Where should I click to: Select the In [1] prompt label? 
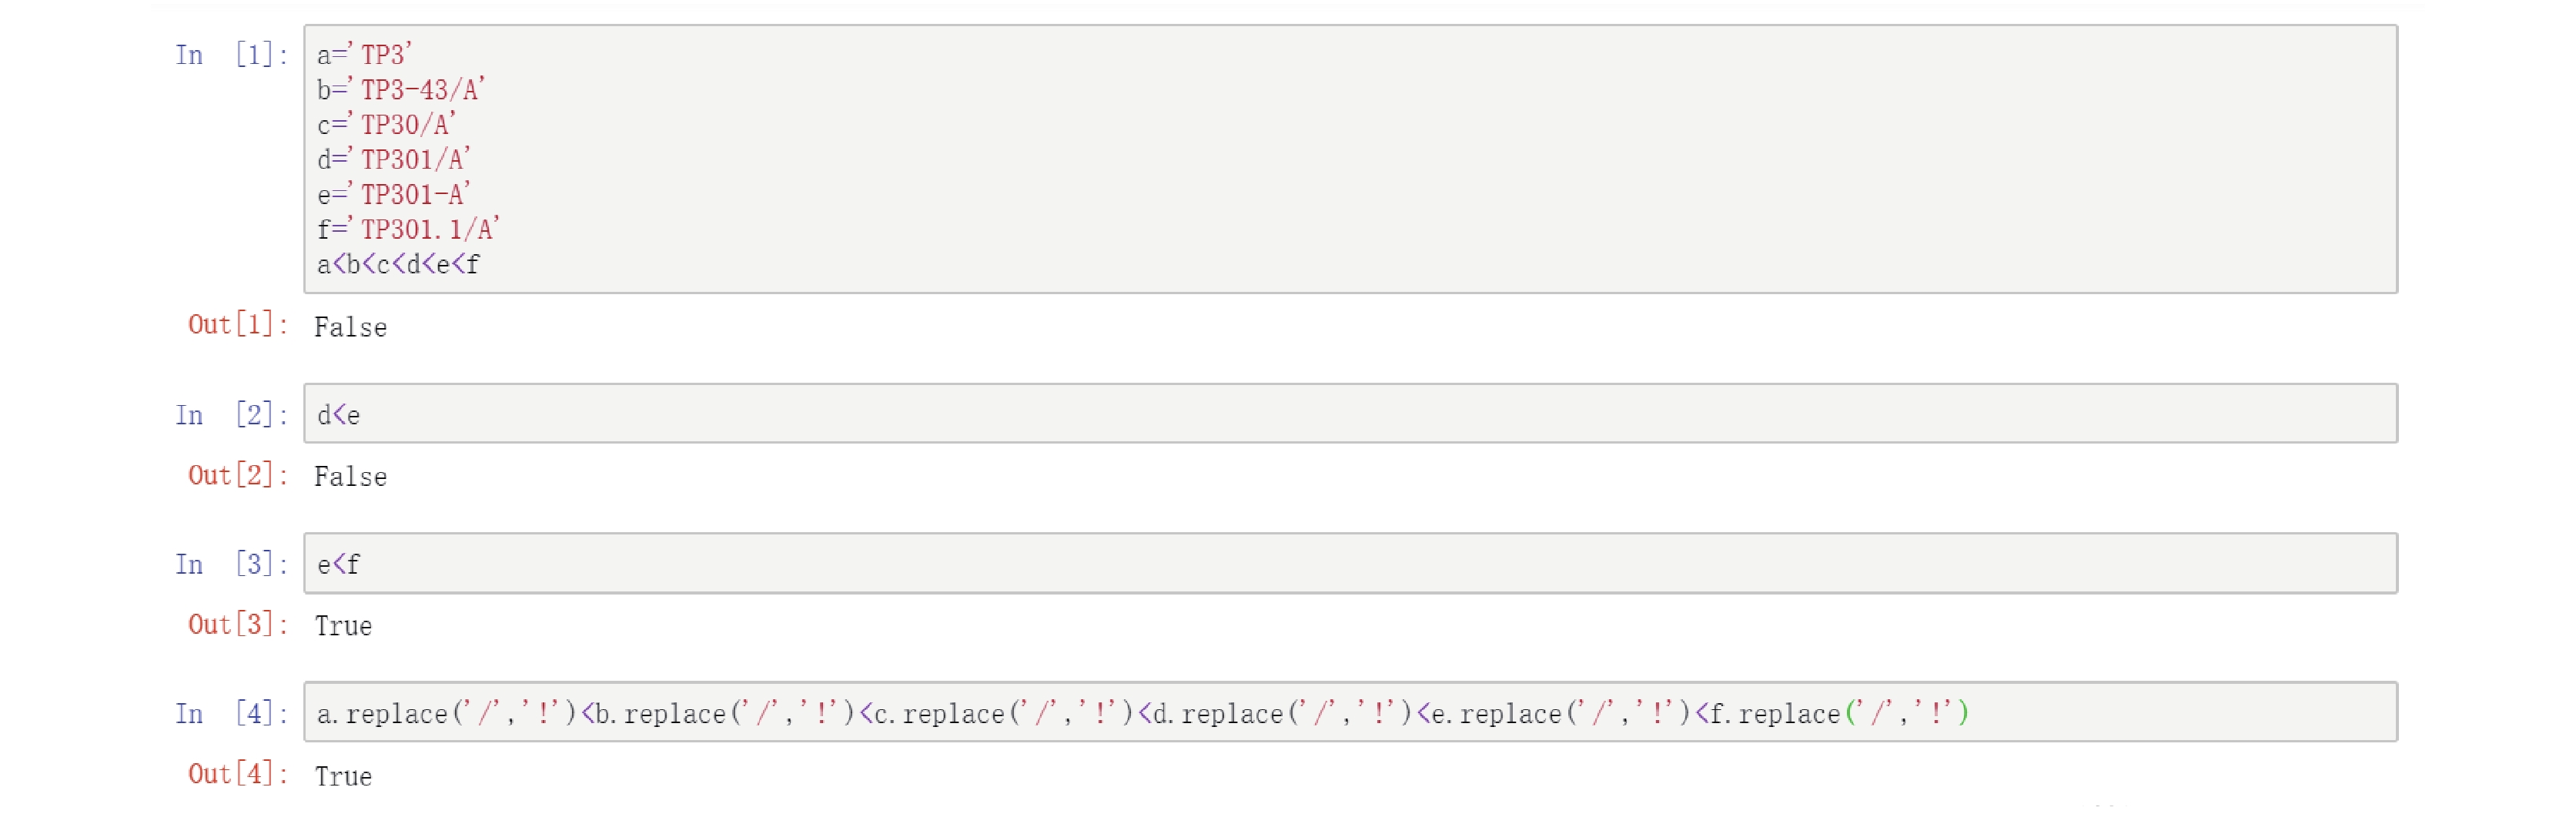[x=232, y=55]
